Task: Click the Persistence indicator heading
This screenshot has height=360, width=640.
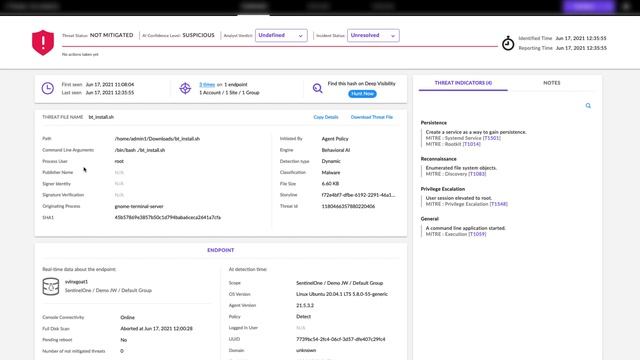Action: pyautogui.click(x=433, y=123)
